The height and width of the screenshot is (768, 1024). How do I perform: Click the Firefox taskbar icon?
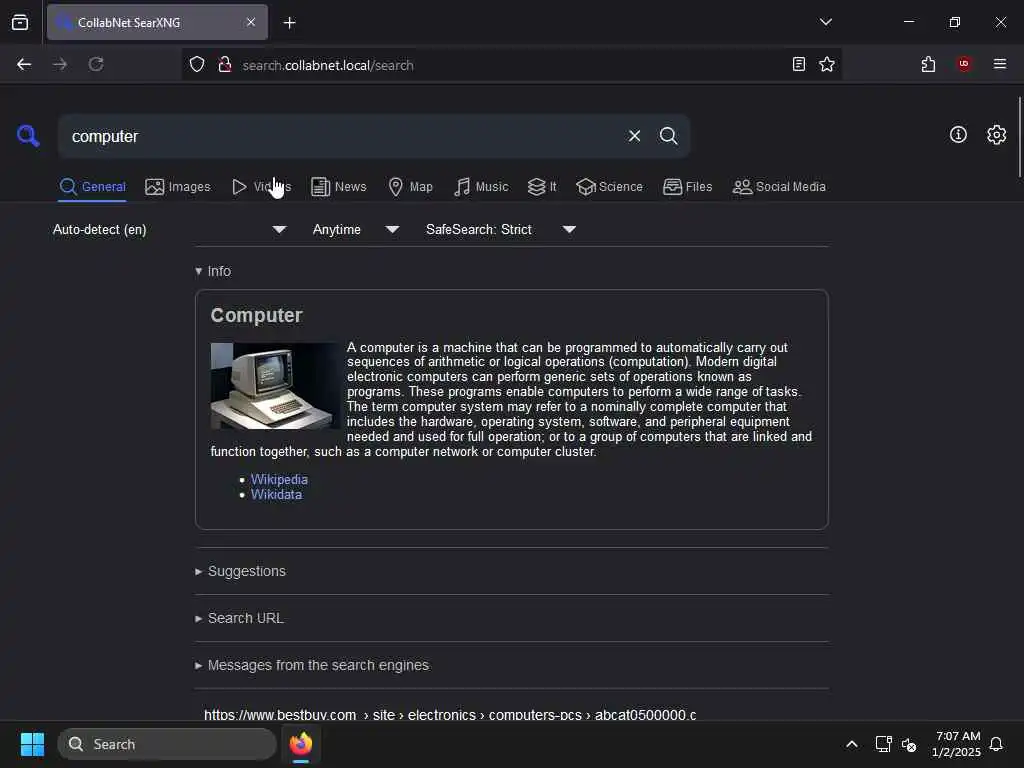(x=301, y=744)
